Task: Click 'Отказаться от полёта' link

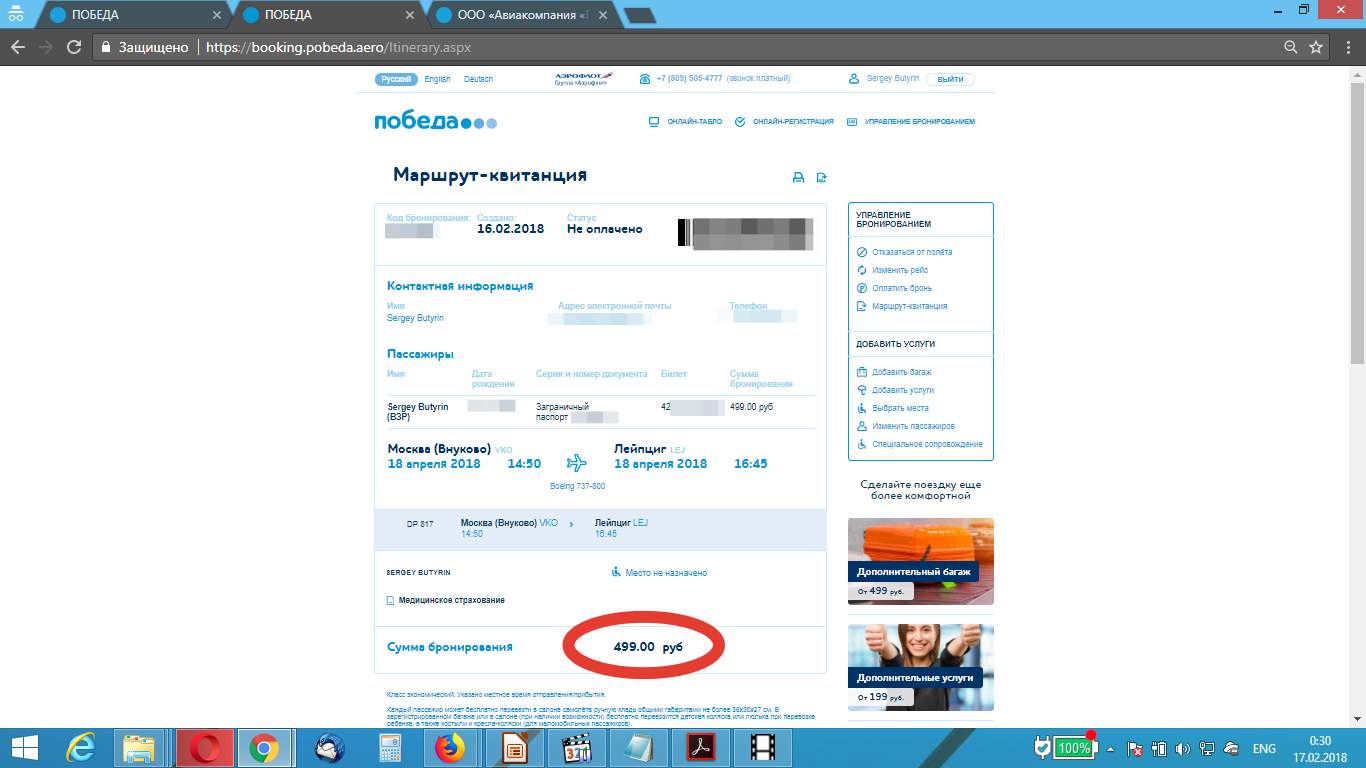Action: (912, 253)
